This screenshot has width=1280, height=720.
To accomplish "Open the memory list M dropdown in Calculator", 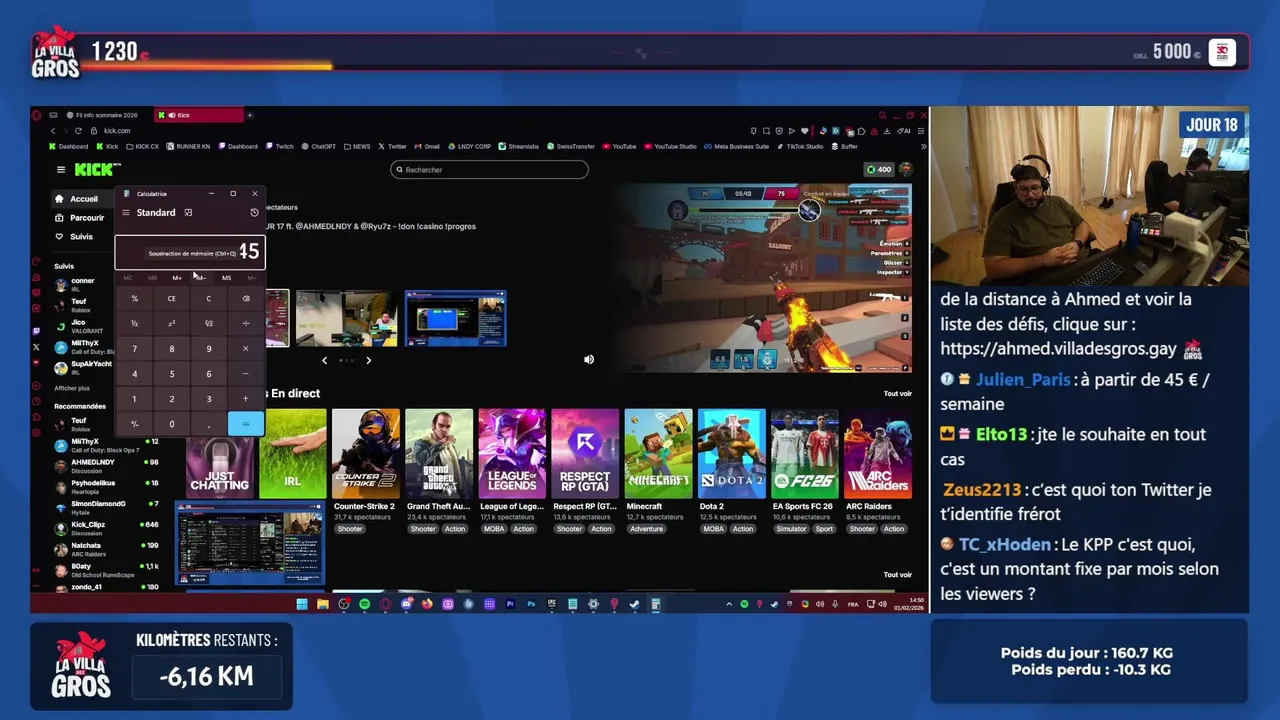I will click(251, 278).
